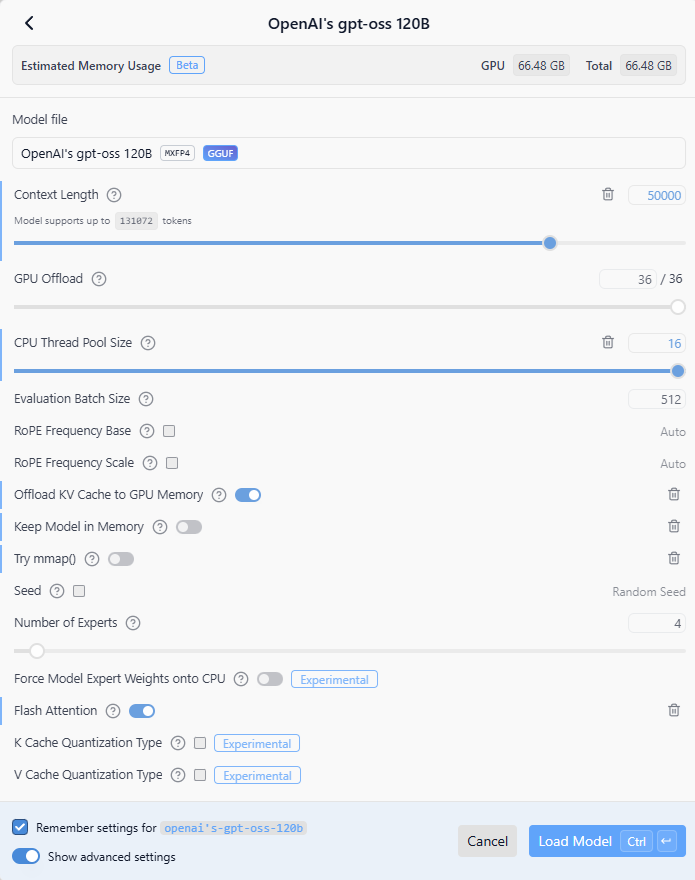
Task: Disable Offload KV Cache to GPU Memory toggle
Action: click(x=248, y=494)
